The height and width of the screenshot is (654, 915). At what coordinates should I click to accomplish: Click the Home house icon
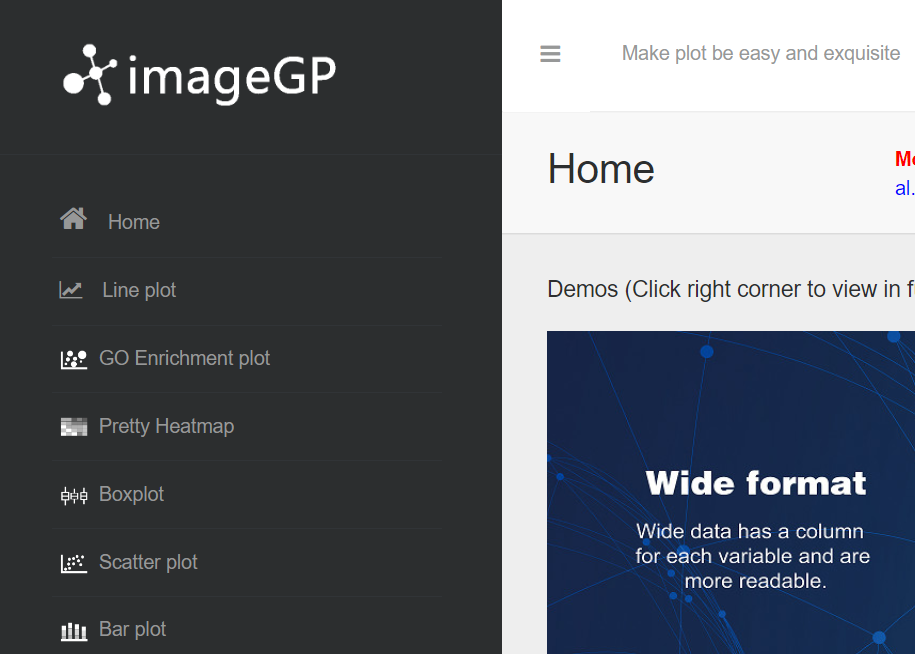(73, 219)
